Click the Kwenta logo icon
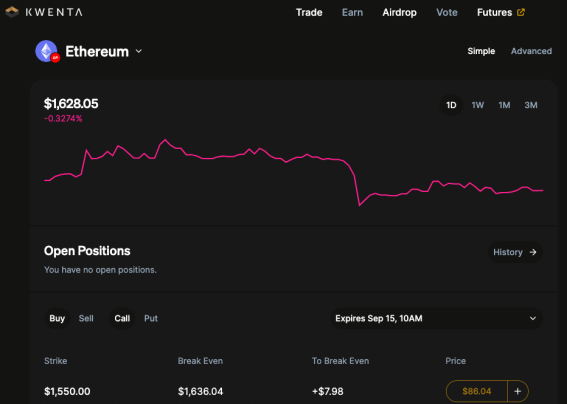 coord(12,12)
